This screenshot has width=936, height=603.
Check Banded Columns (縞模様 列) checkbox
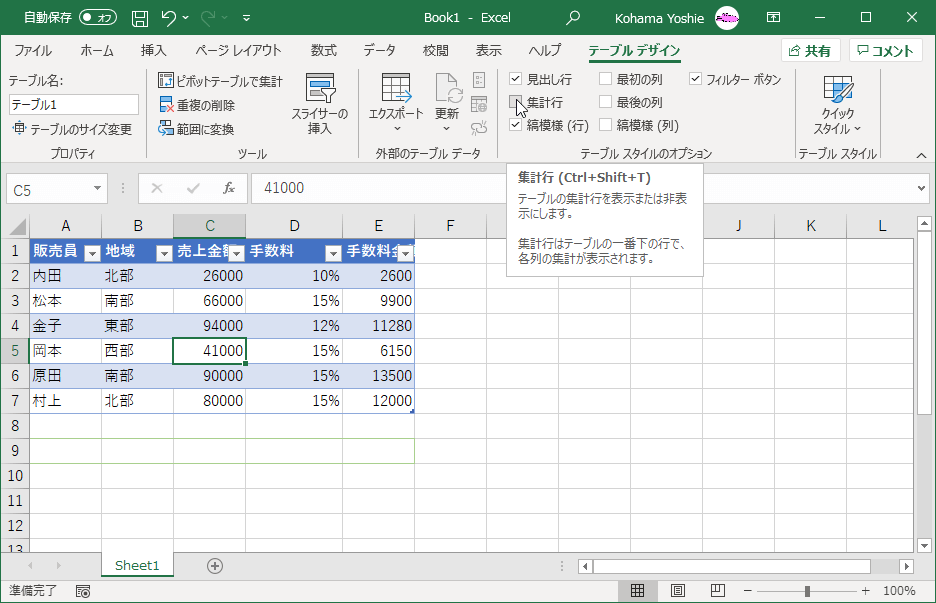pos(605,125)
